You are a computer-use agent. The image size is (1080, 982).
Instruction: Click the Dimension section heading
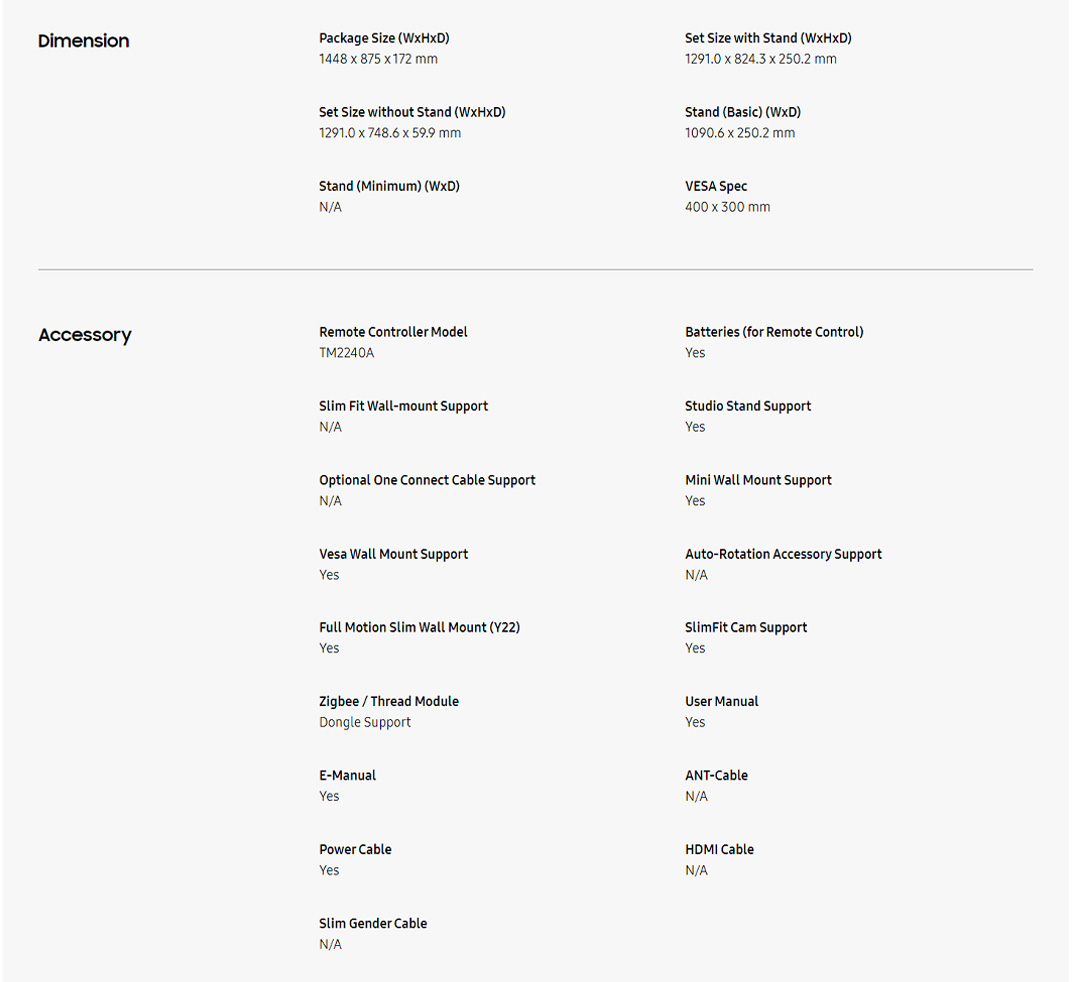click(84, 41)
